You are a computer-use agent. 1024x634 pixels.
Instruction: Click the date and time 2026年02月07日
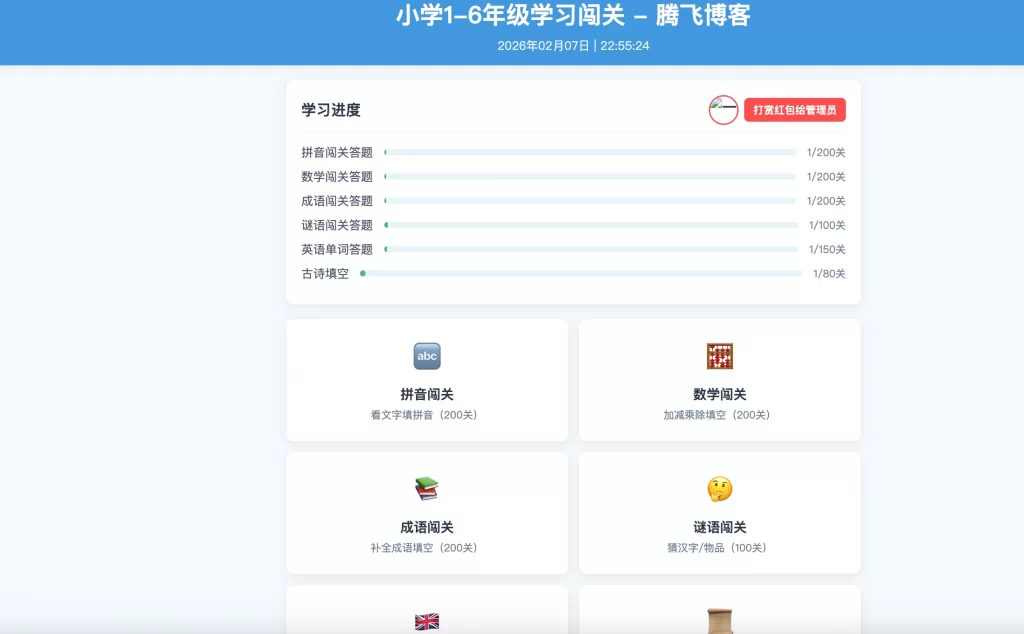coord(573,46)
